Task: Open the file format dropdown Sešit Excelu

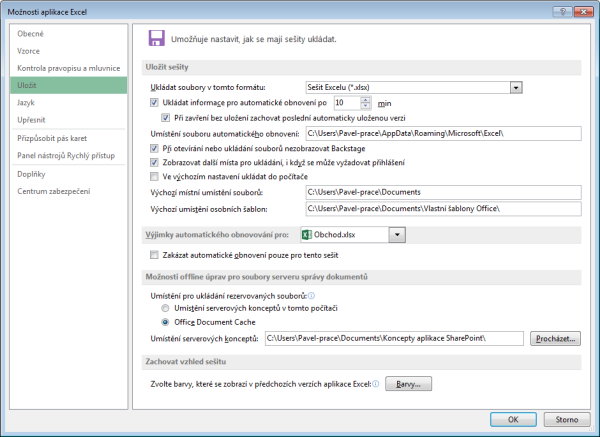Action: coord(516,88)
